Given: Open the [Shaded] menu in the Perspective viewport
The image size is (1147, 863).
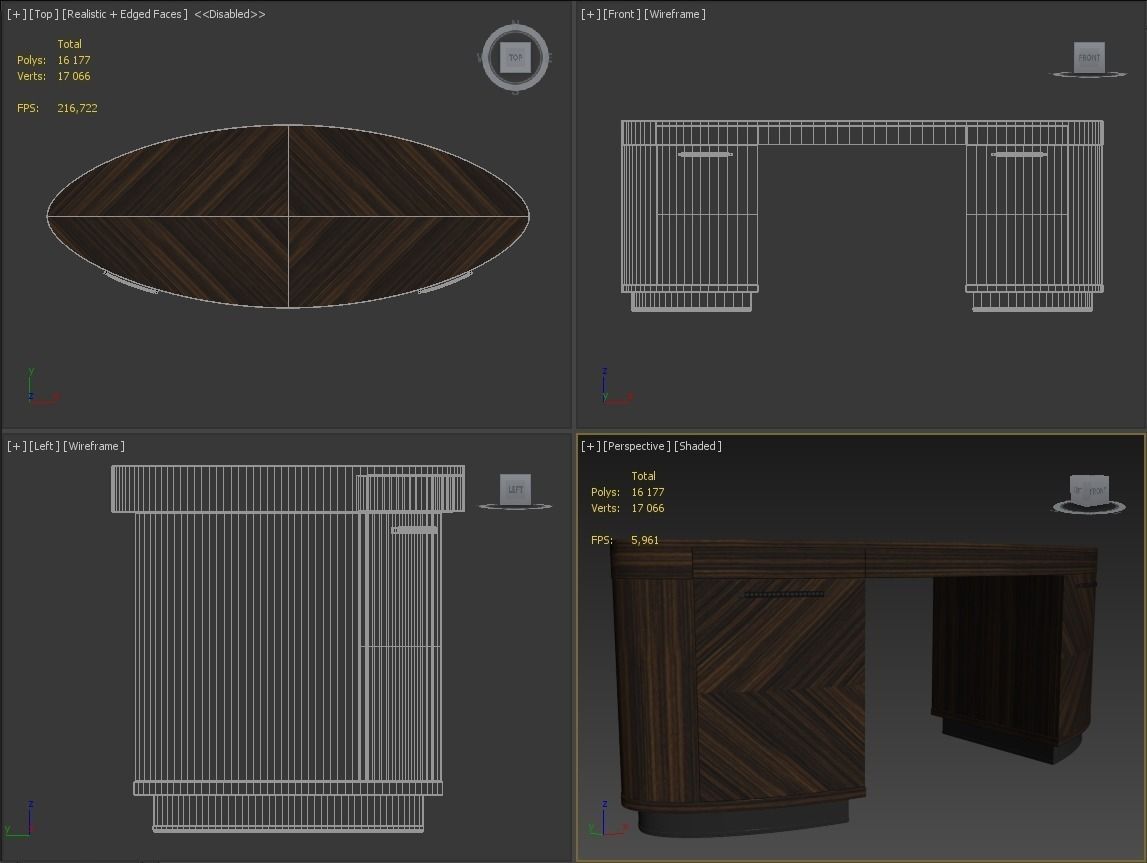Looking at the screenshot, I should (x=698, y=446).
